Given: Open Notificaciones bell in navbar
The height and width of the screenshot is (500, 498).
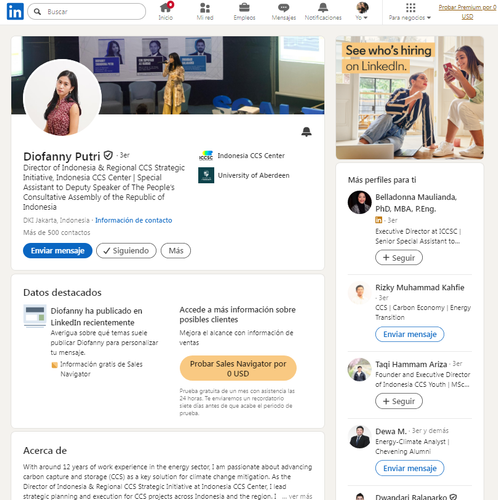Looking at the screenshot, I should (323, 7).
